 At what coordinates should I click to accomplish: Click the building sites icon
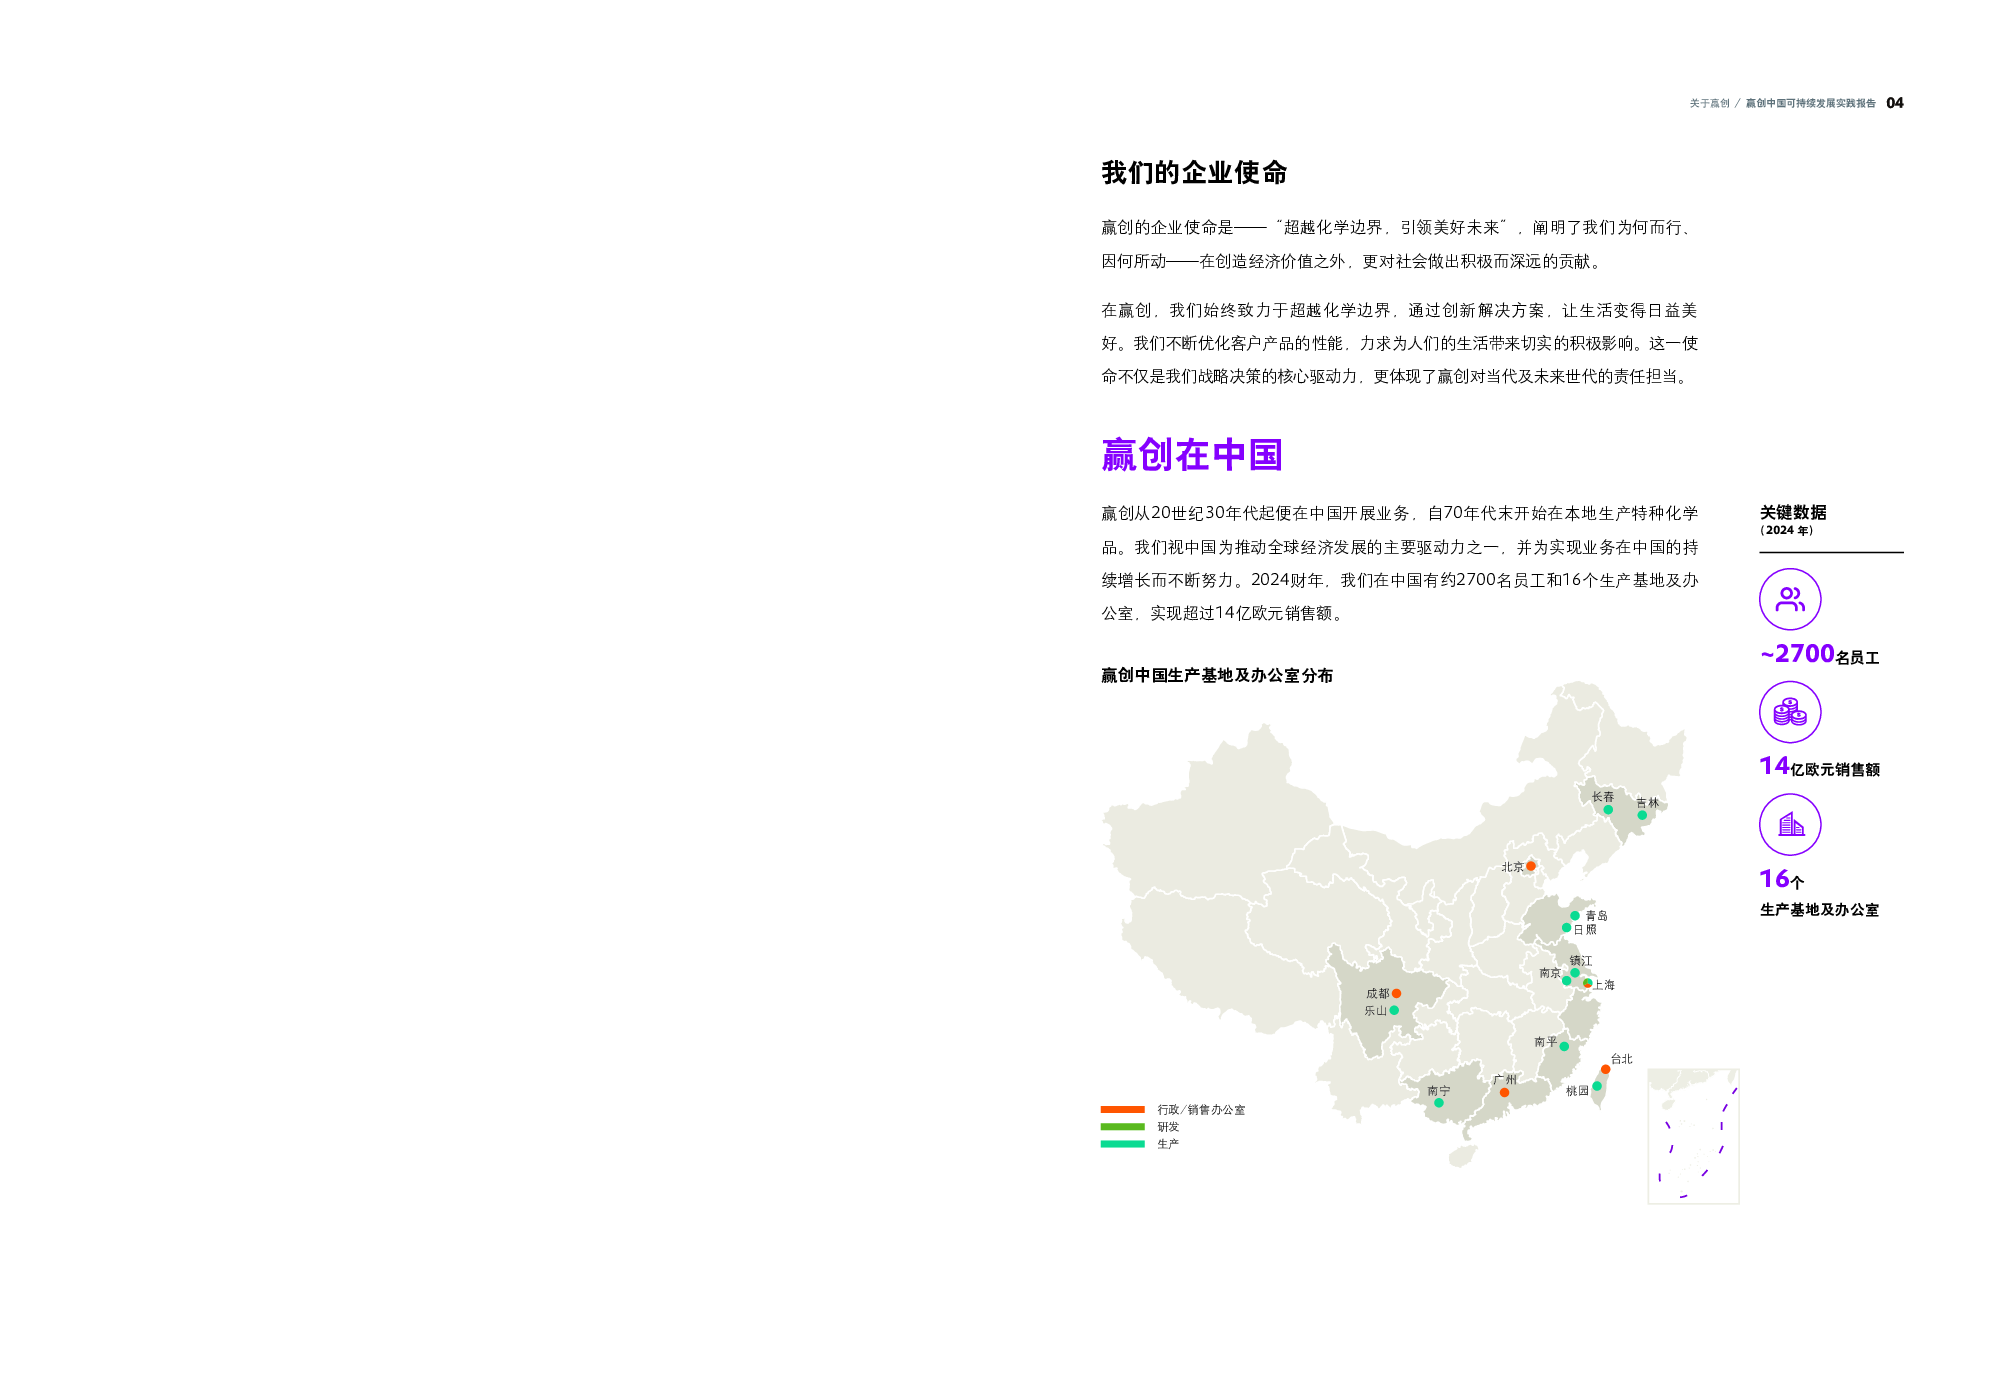pos(1789,824)
